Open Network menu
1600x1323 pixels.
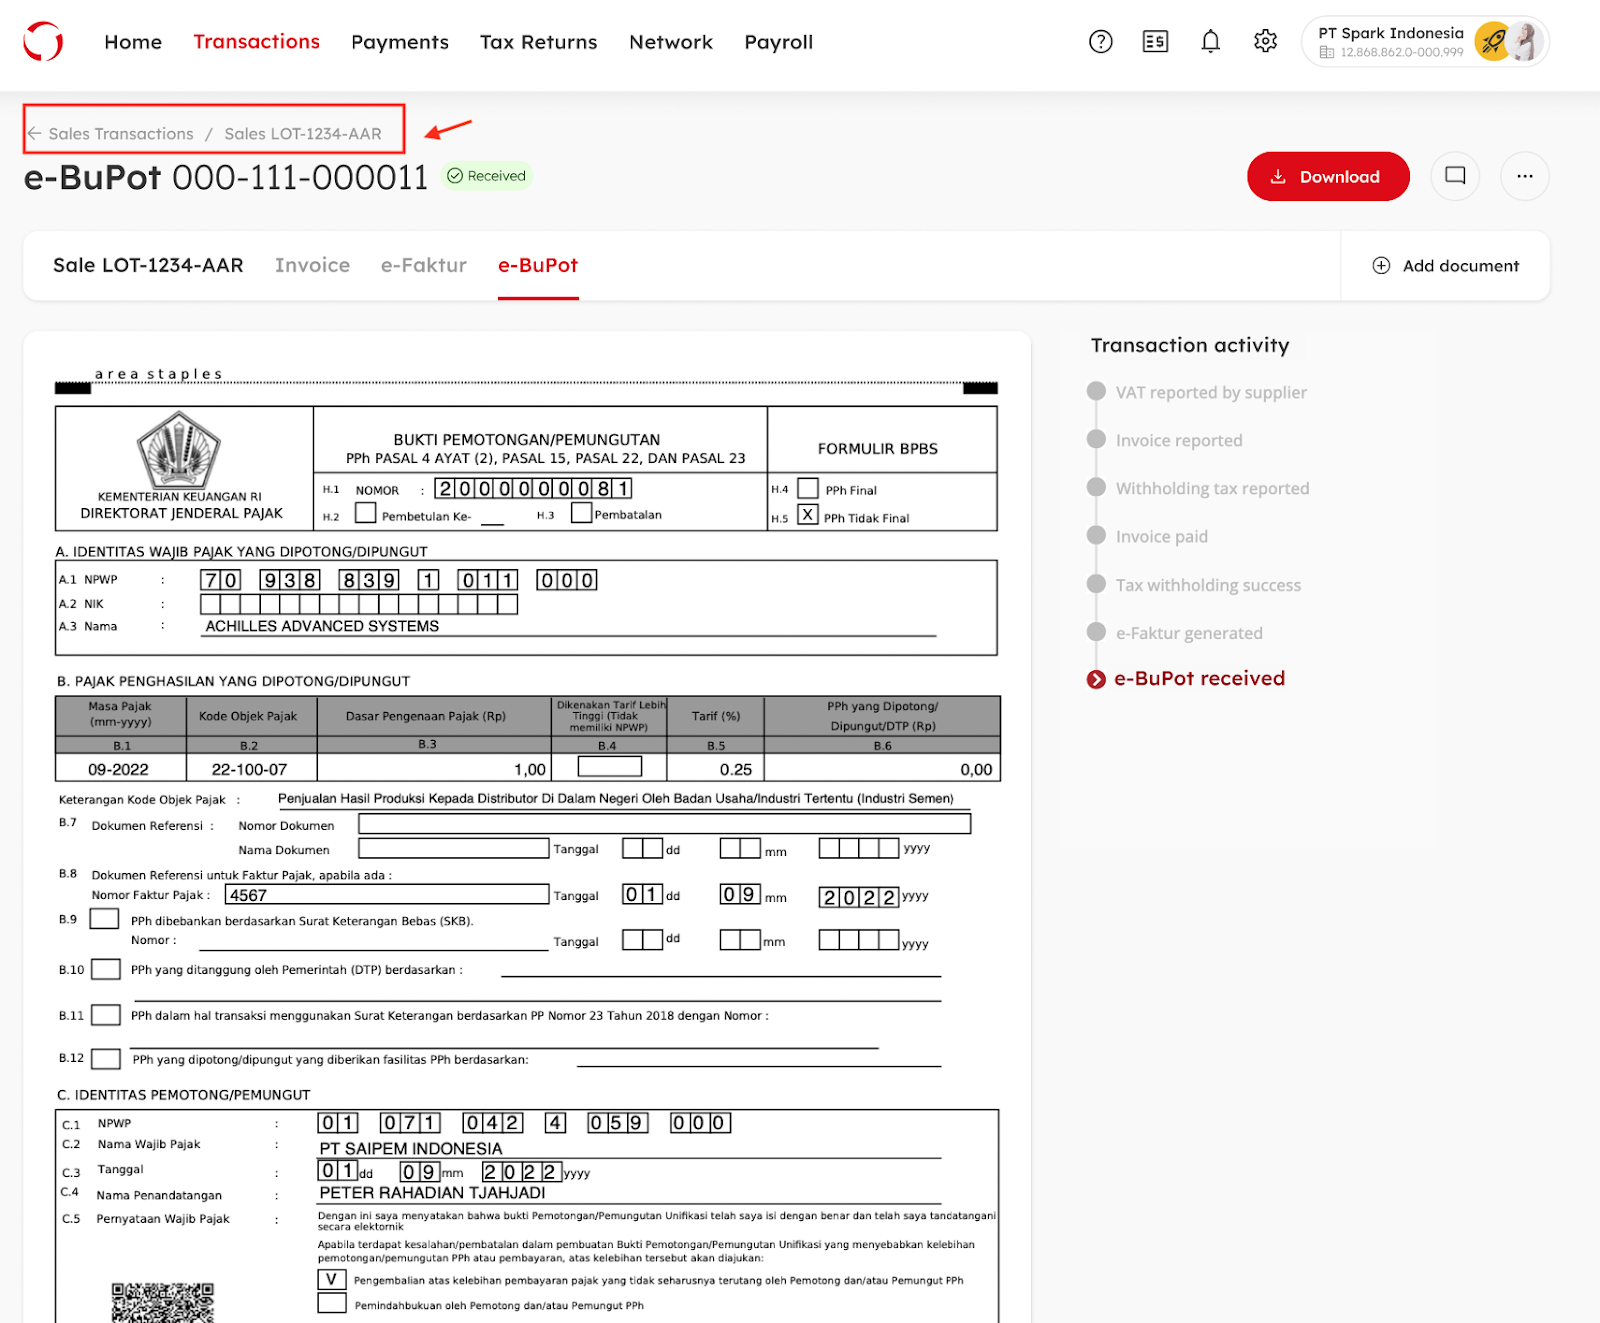click(x=671, y=42)
